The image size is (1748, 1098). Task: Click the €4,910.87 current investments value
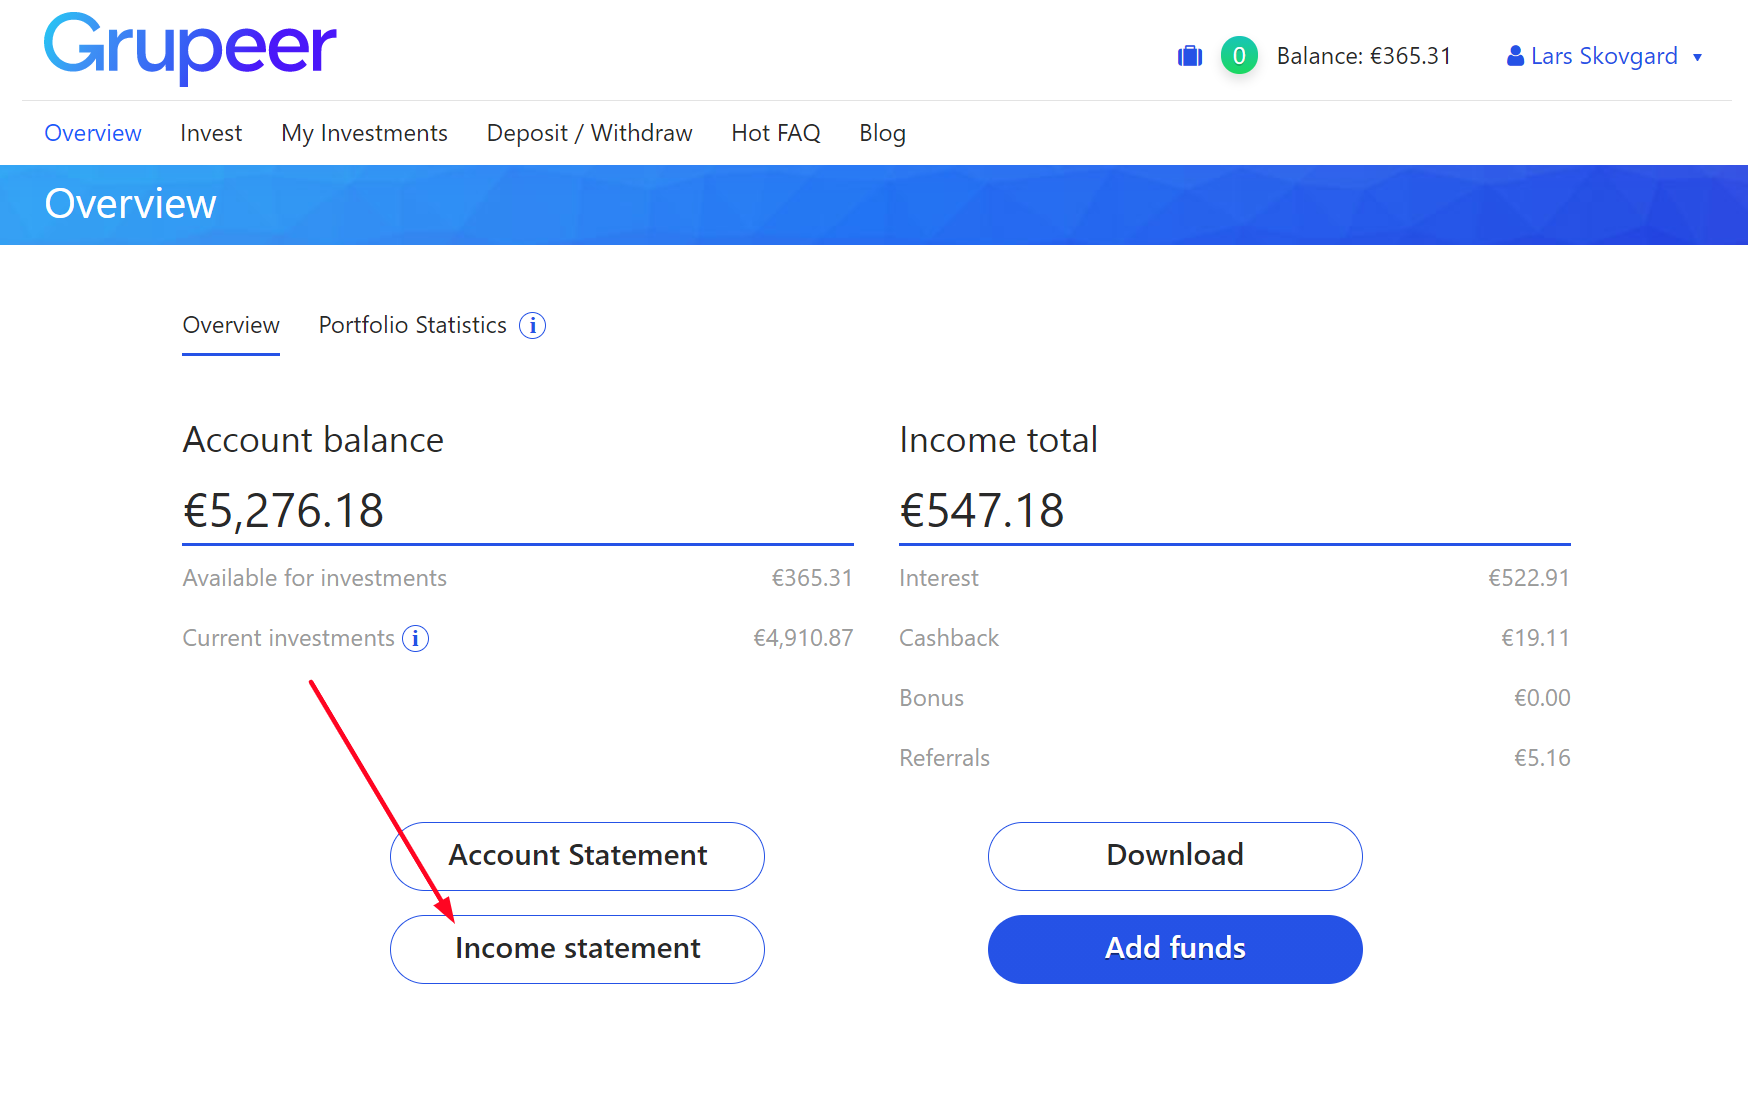click(x=803, y=638)
